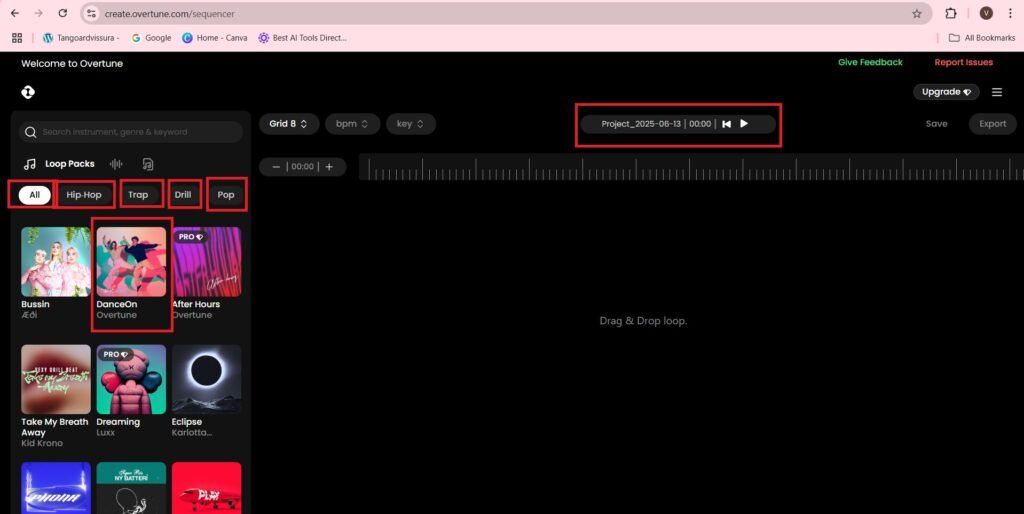Open the DanceOn loop pack thumbnail

(x=131, y=261)
